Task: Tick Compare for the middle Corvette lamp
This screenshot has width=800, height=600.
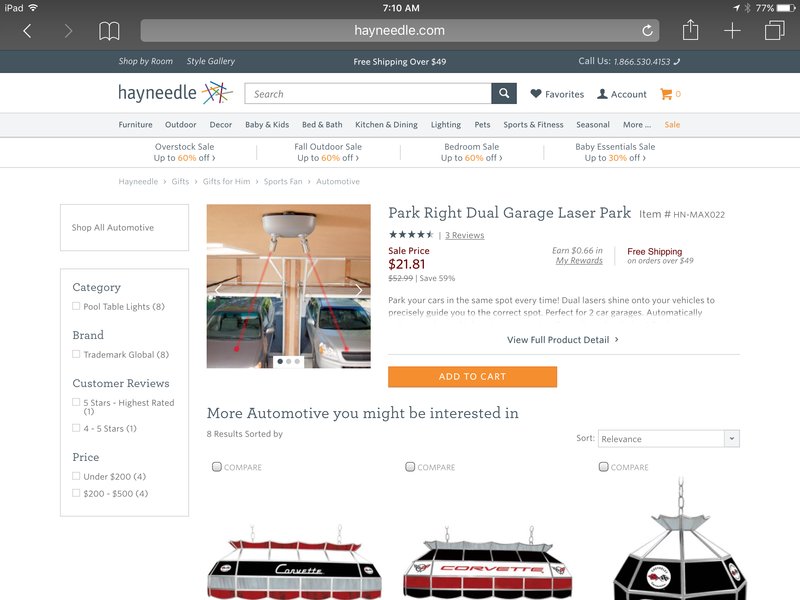Action: (x=410, y=467)
